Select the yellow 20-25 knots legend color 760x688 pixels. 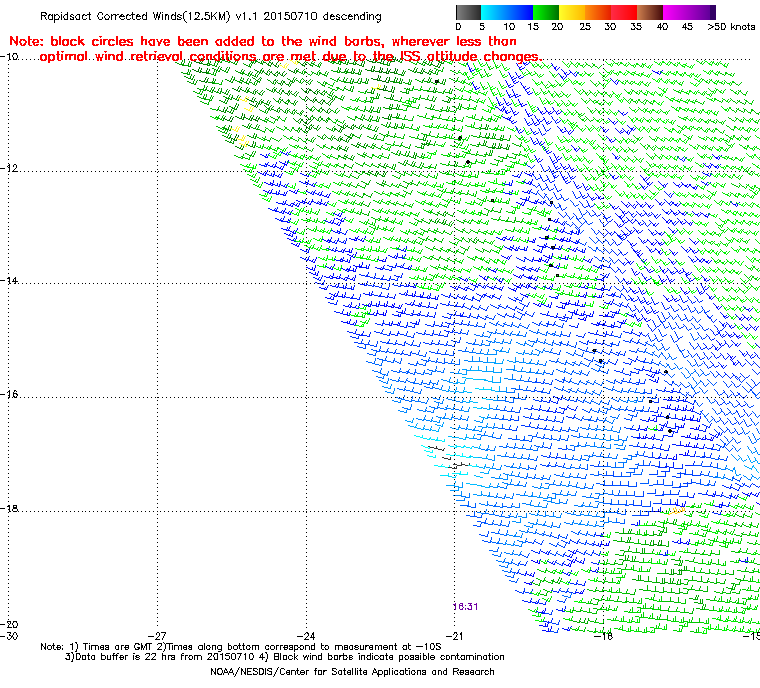572,13
